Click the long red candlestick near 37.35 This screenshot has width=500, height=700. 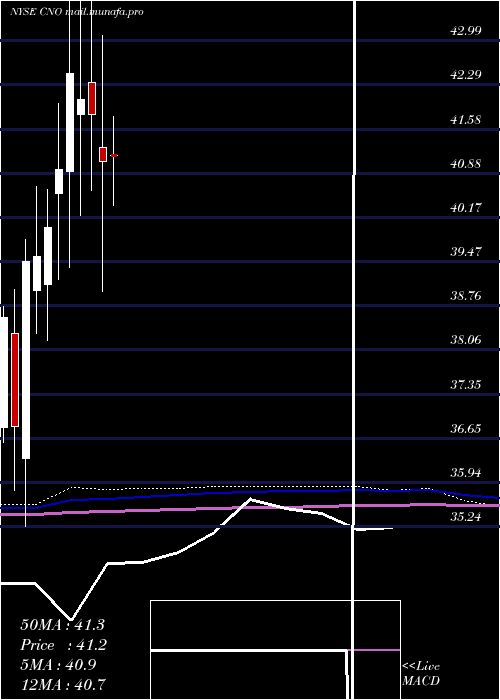tap(15, 380)
